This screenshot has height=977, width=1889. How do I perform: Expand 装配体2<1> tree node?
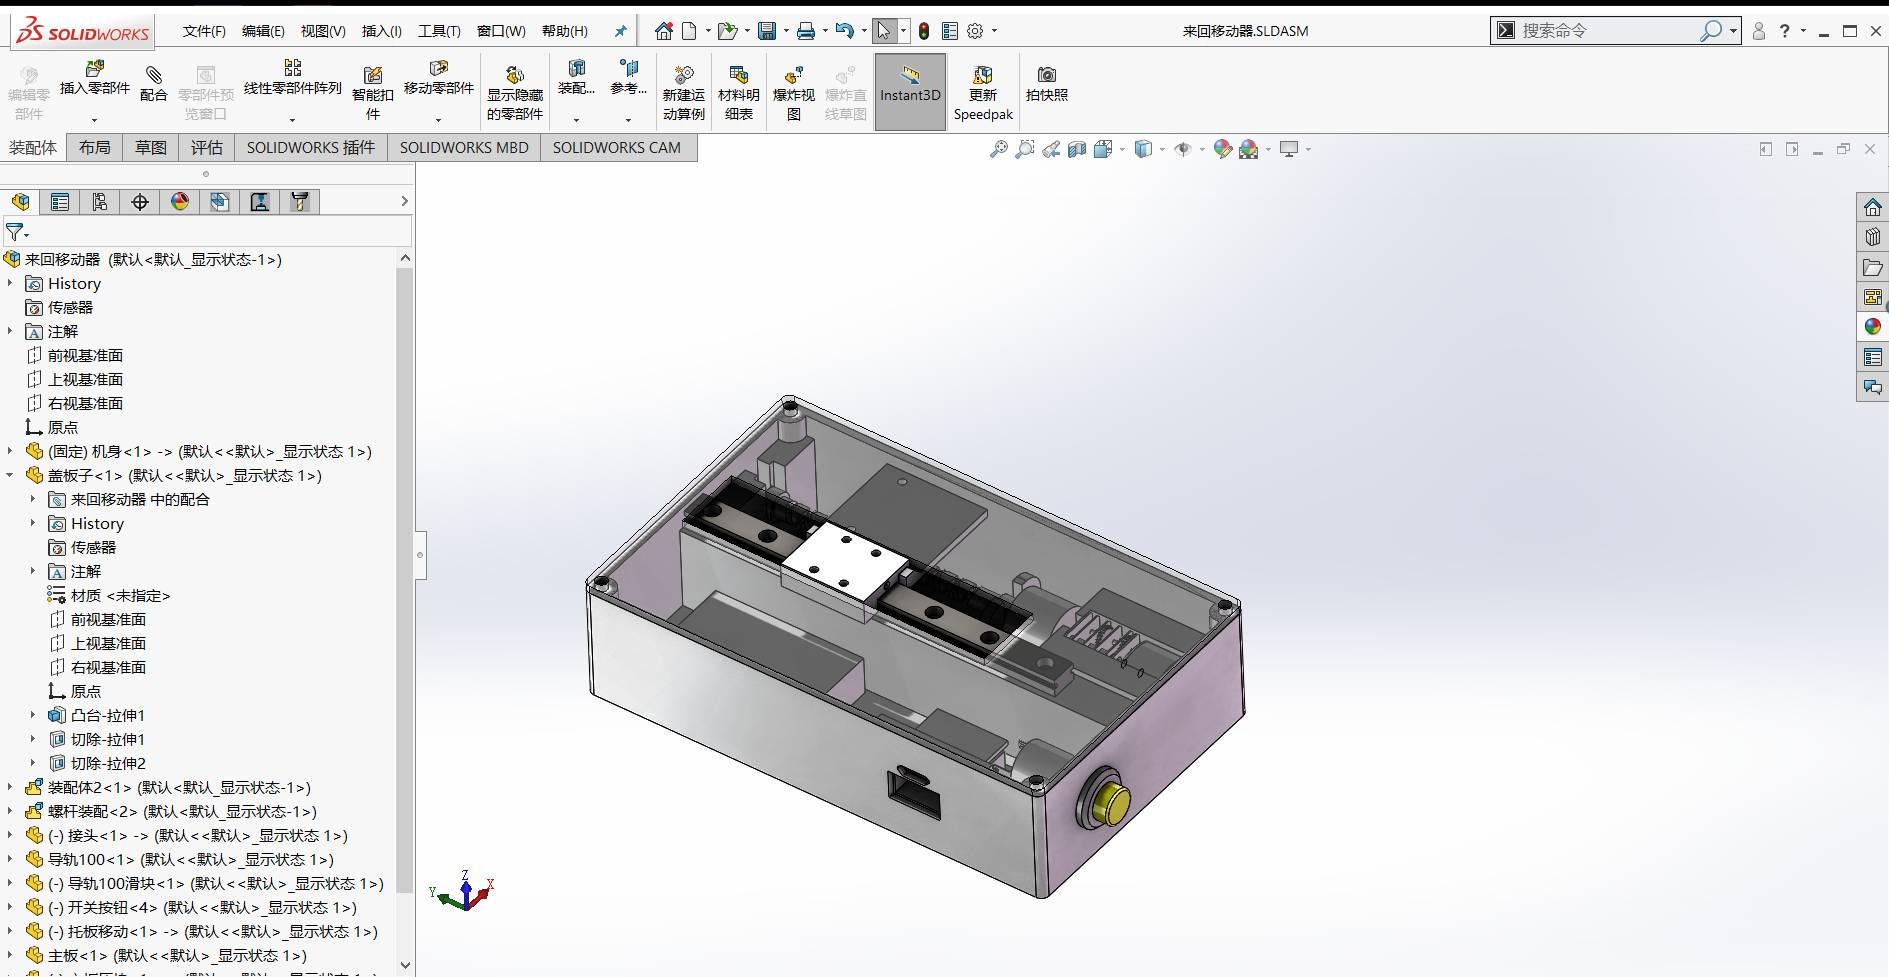tap(10, 787)
